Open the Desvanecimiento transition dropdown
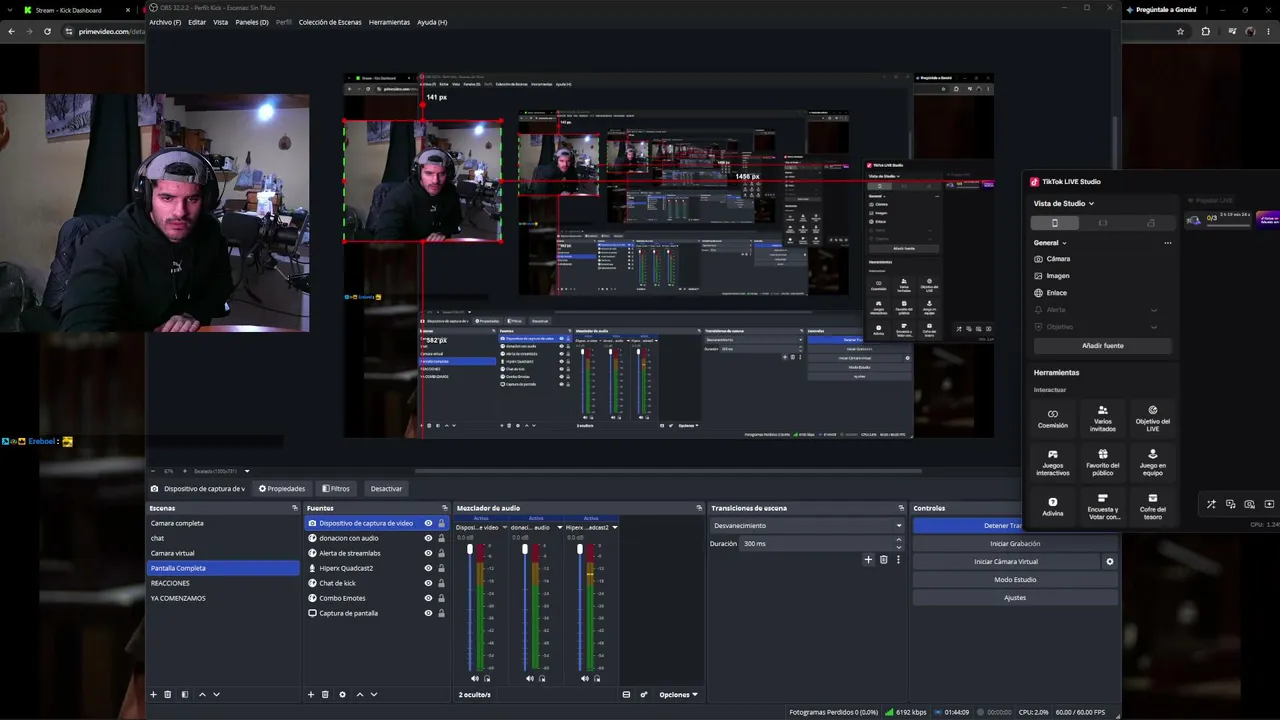 [x=806, y=526]
